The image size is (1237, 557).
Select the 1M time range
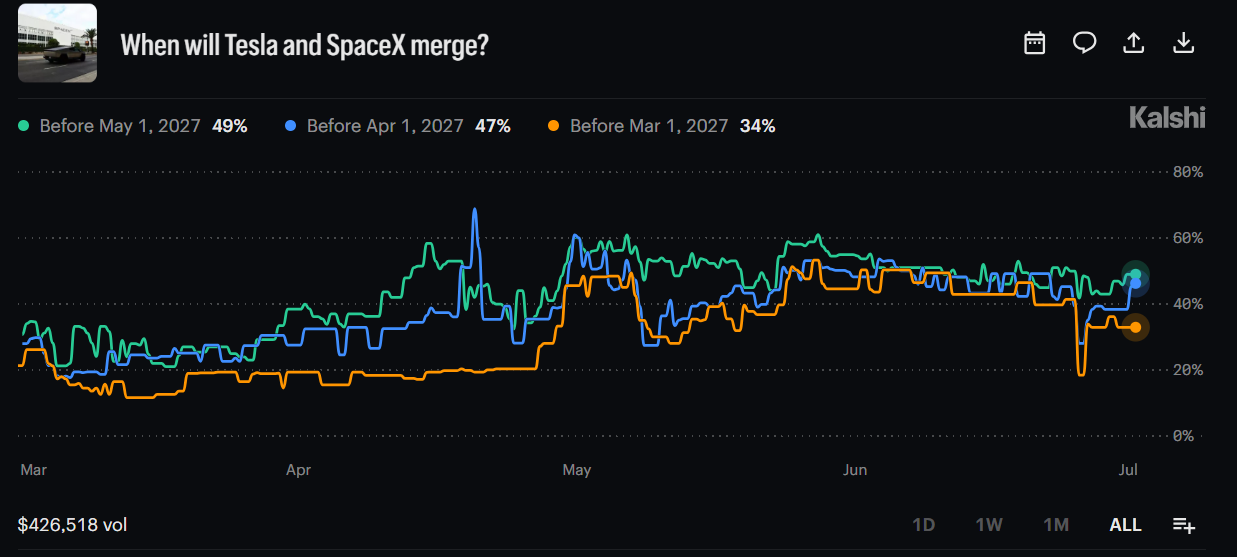tap(1056, 525)
